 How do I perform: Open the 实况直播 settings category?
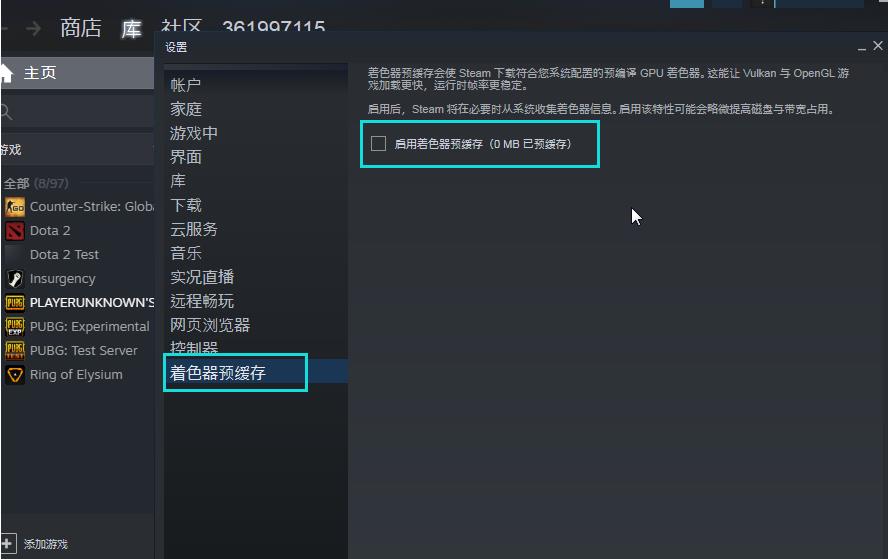[x=202, y=277]
